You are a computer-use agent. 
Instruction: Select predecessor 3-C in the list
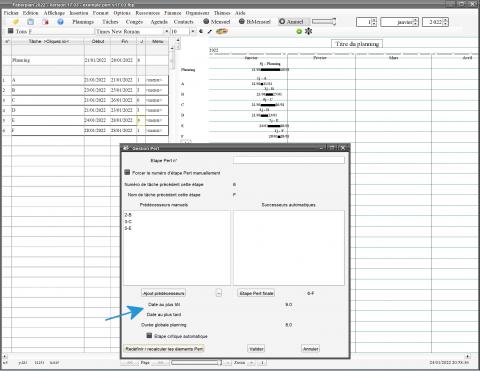128,222
